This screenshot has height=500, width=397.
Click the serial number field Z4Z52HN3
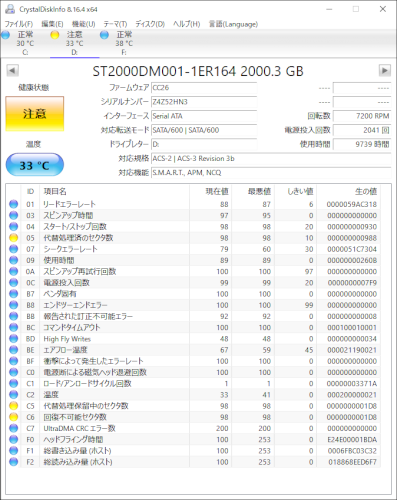point(204,102)
